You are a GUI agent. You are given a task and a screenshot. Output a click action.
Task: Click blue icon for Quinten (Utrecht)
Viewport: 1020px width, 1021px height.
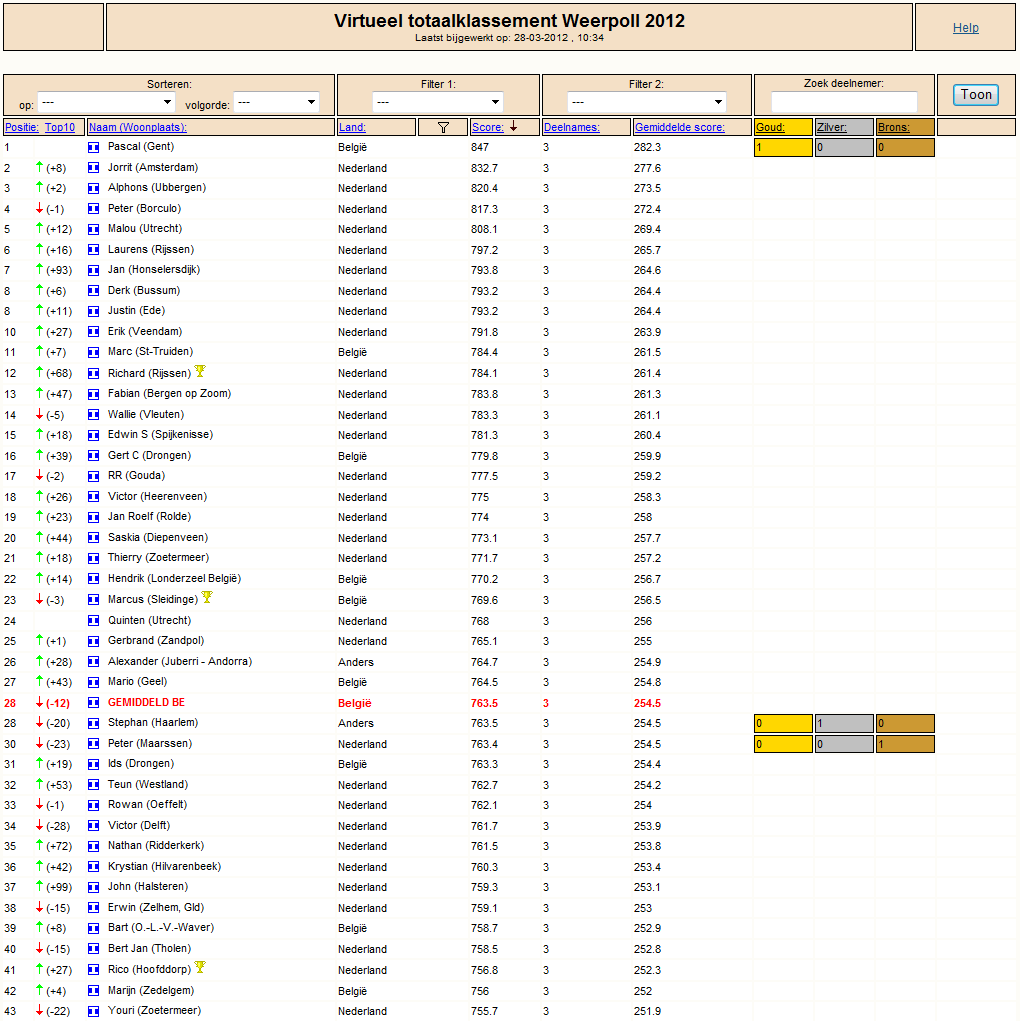[x=94, y=621]
